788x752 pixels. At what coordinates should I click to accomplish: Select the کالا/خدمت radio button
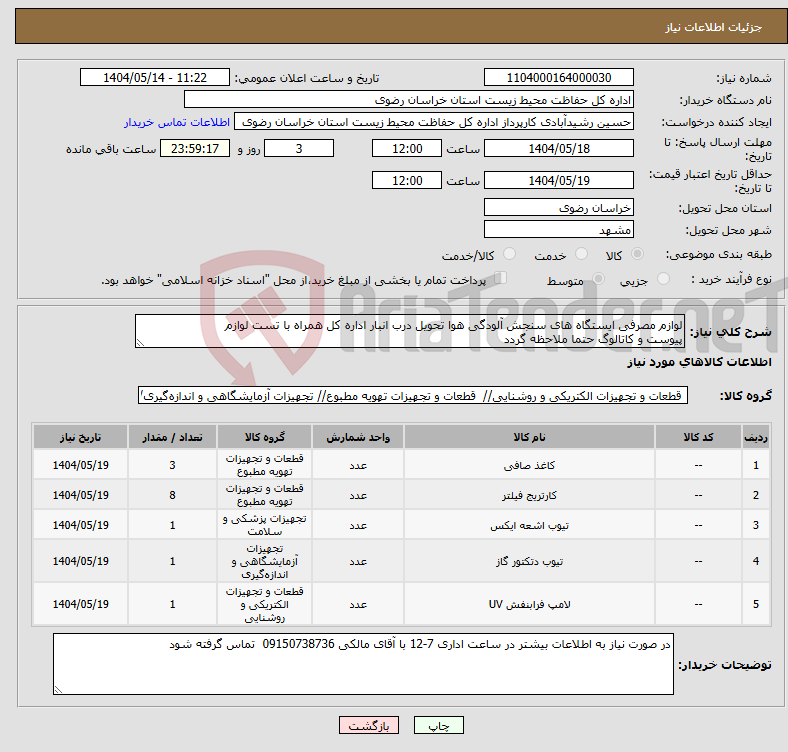(x=510, y=254)
